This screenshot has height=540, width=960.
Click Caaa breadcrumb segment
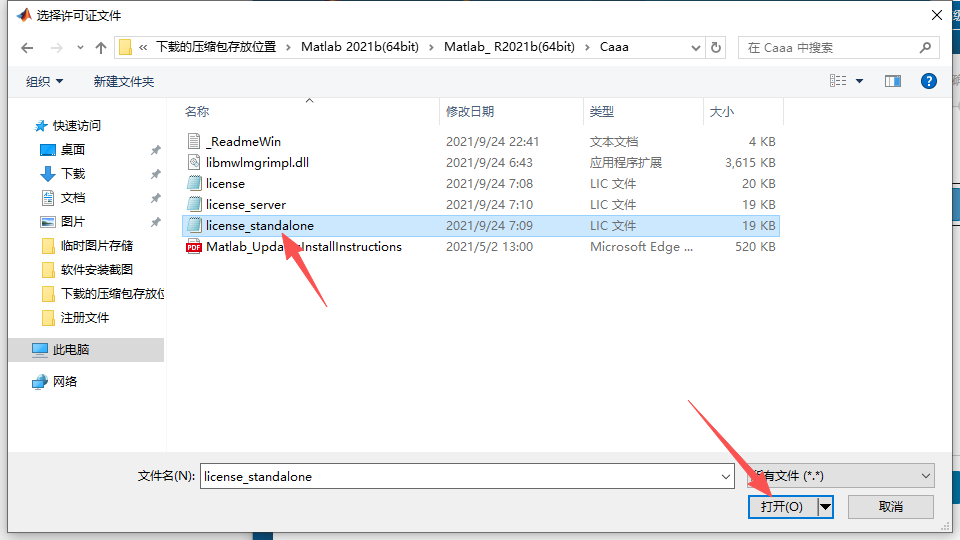[x=614, y=47]
